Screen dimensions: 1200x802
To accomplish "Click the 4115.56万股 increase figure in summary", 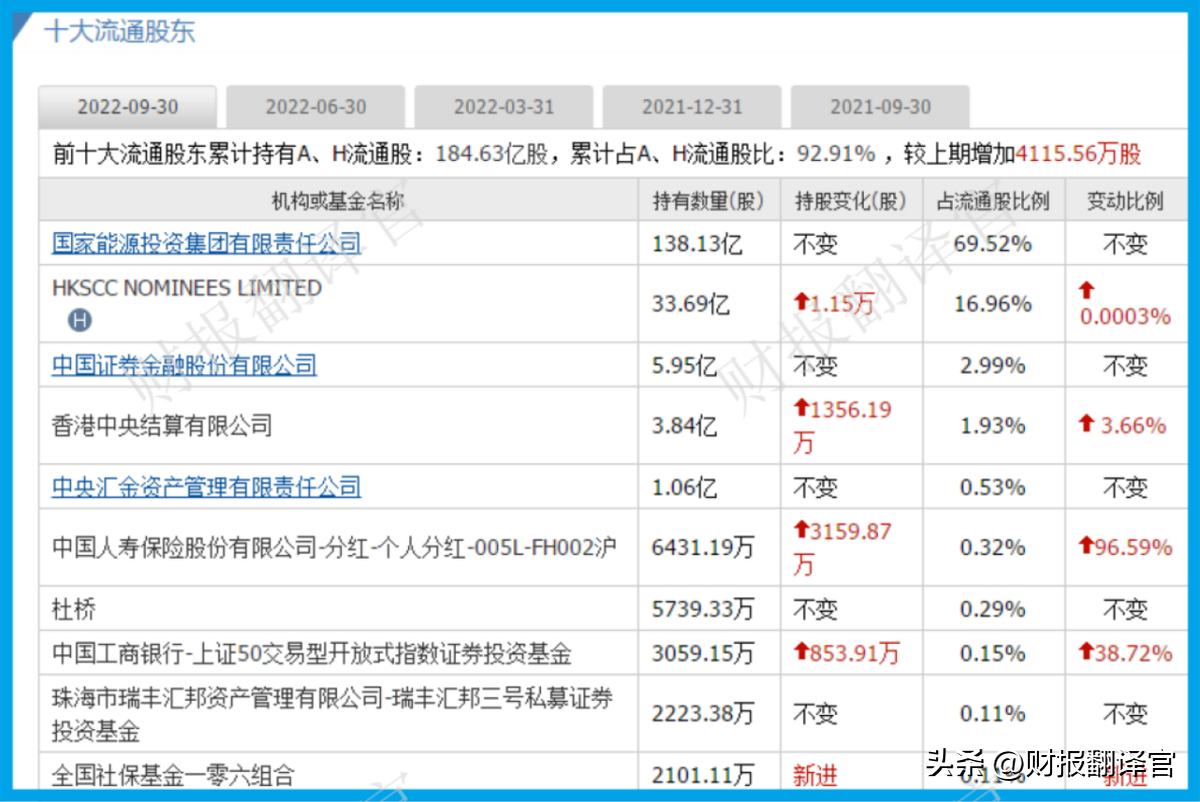I will (1079, 154).
